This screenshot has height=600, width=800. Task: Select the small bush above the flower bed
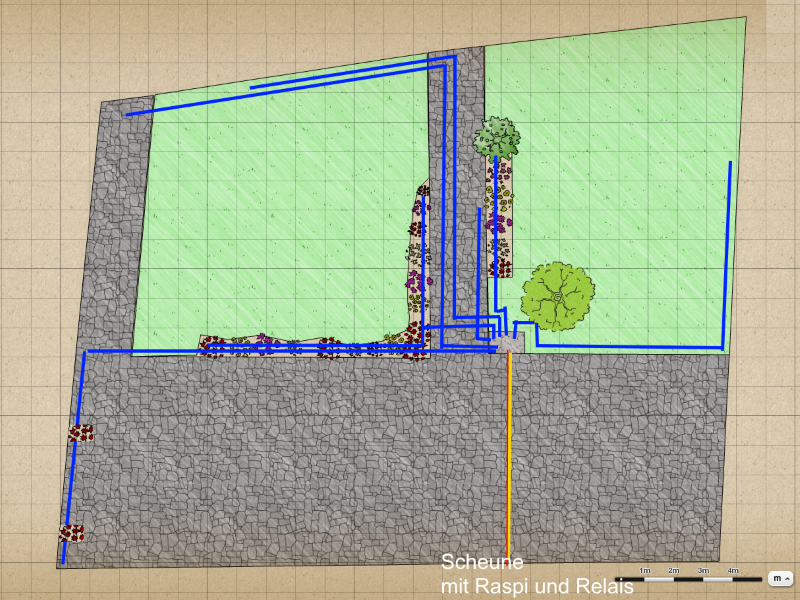[x=497, y=137]
